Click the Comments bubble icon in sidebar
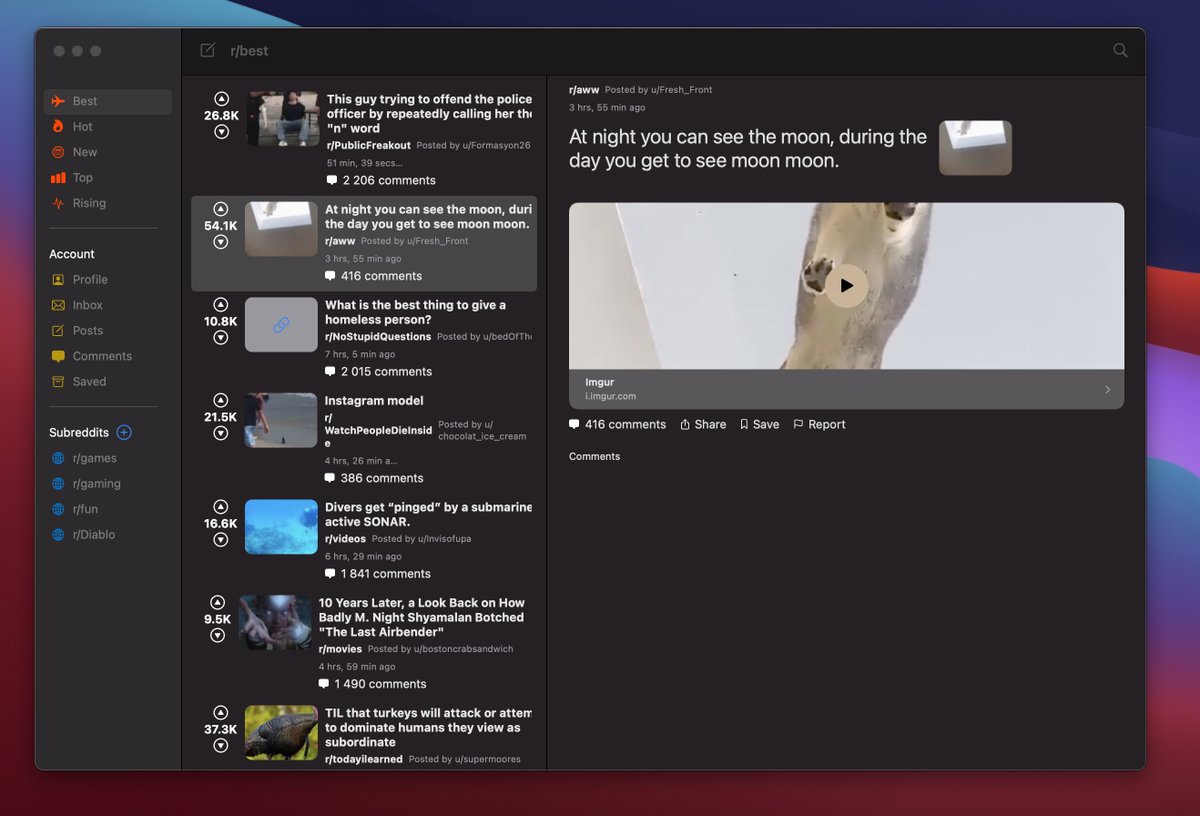Image resolution: width=1200 pixels, height=816 pixels. [x=58, y=356]
